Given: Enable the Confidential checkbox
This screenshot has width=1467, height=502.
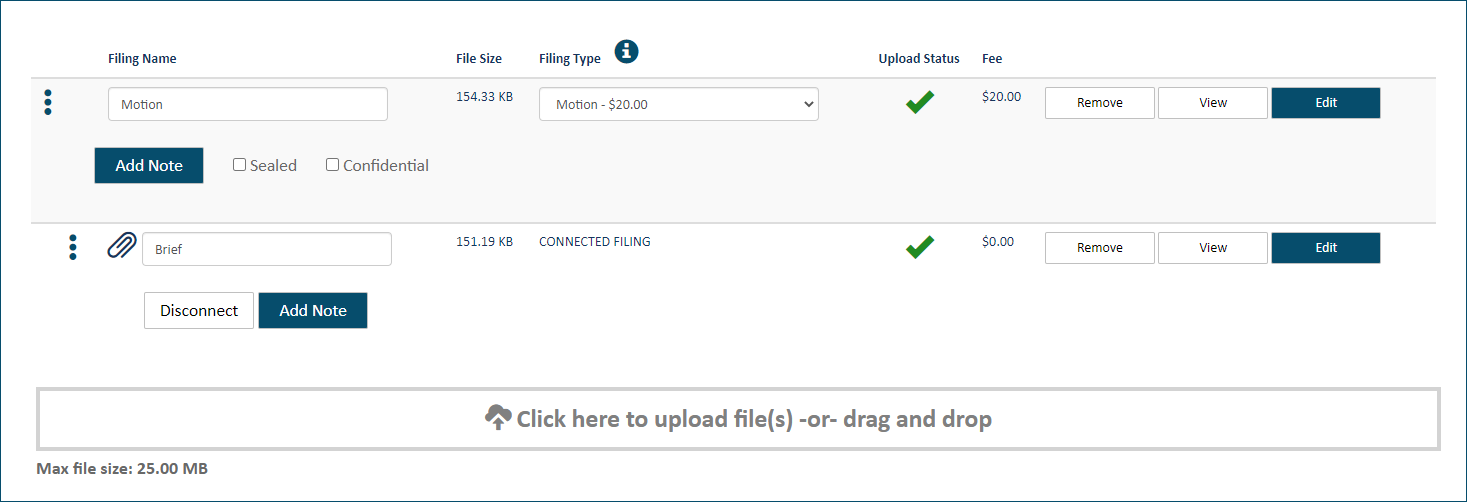Looking at the screenshot, I should click(333, 165).
